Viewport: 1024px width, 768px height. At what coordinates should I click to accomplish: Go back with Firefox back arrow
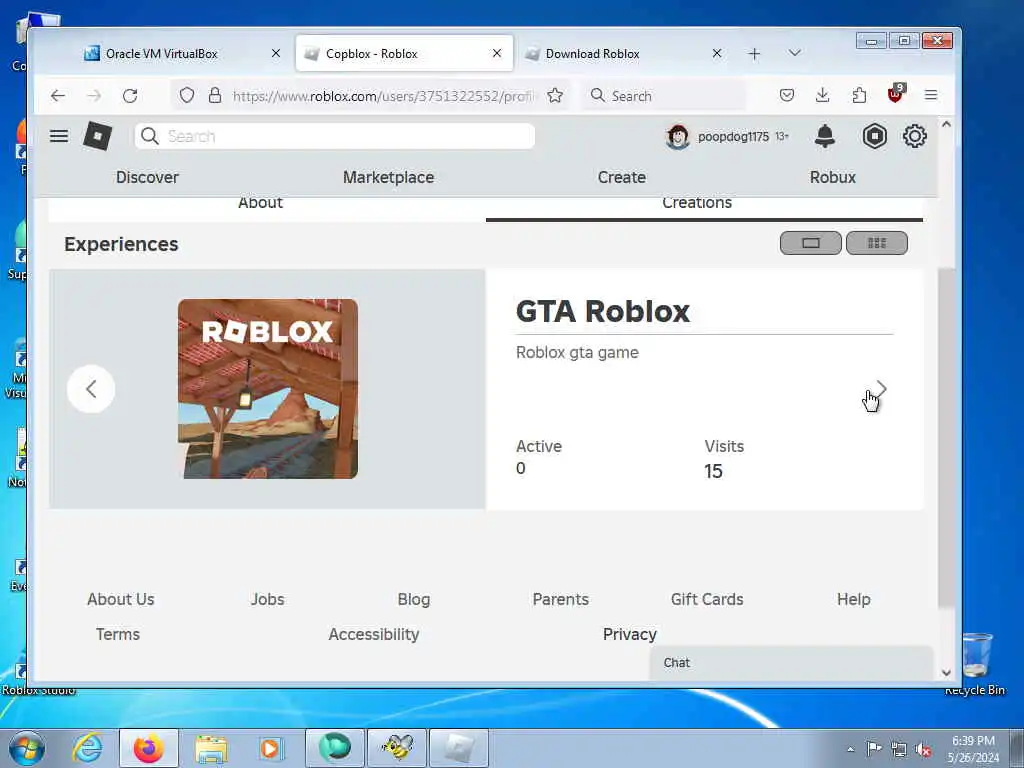58,96
